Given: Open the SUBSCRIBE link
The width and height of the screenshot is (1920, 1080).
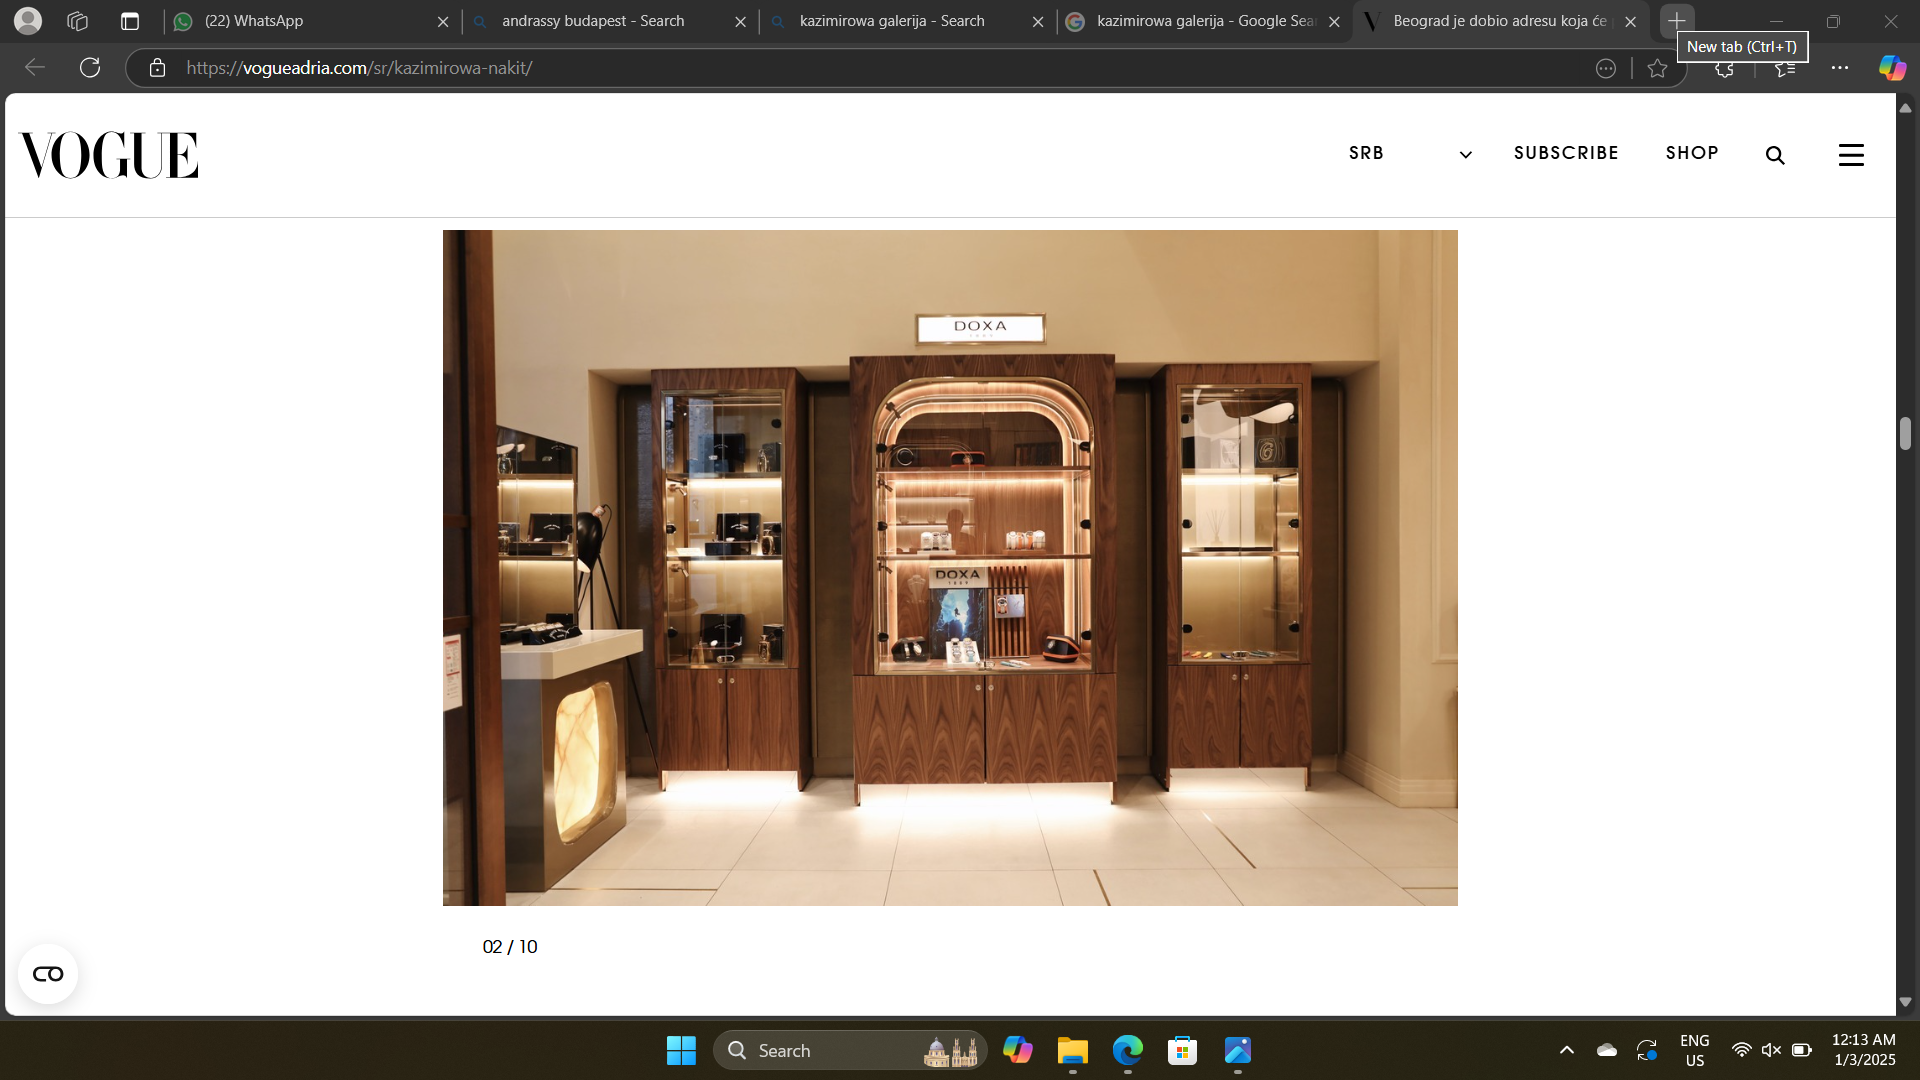Looking at the screenshot, I should tap(1566, 153).
